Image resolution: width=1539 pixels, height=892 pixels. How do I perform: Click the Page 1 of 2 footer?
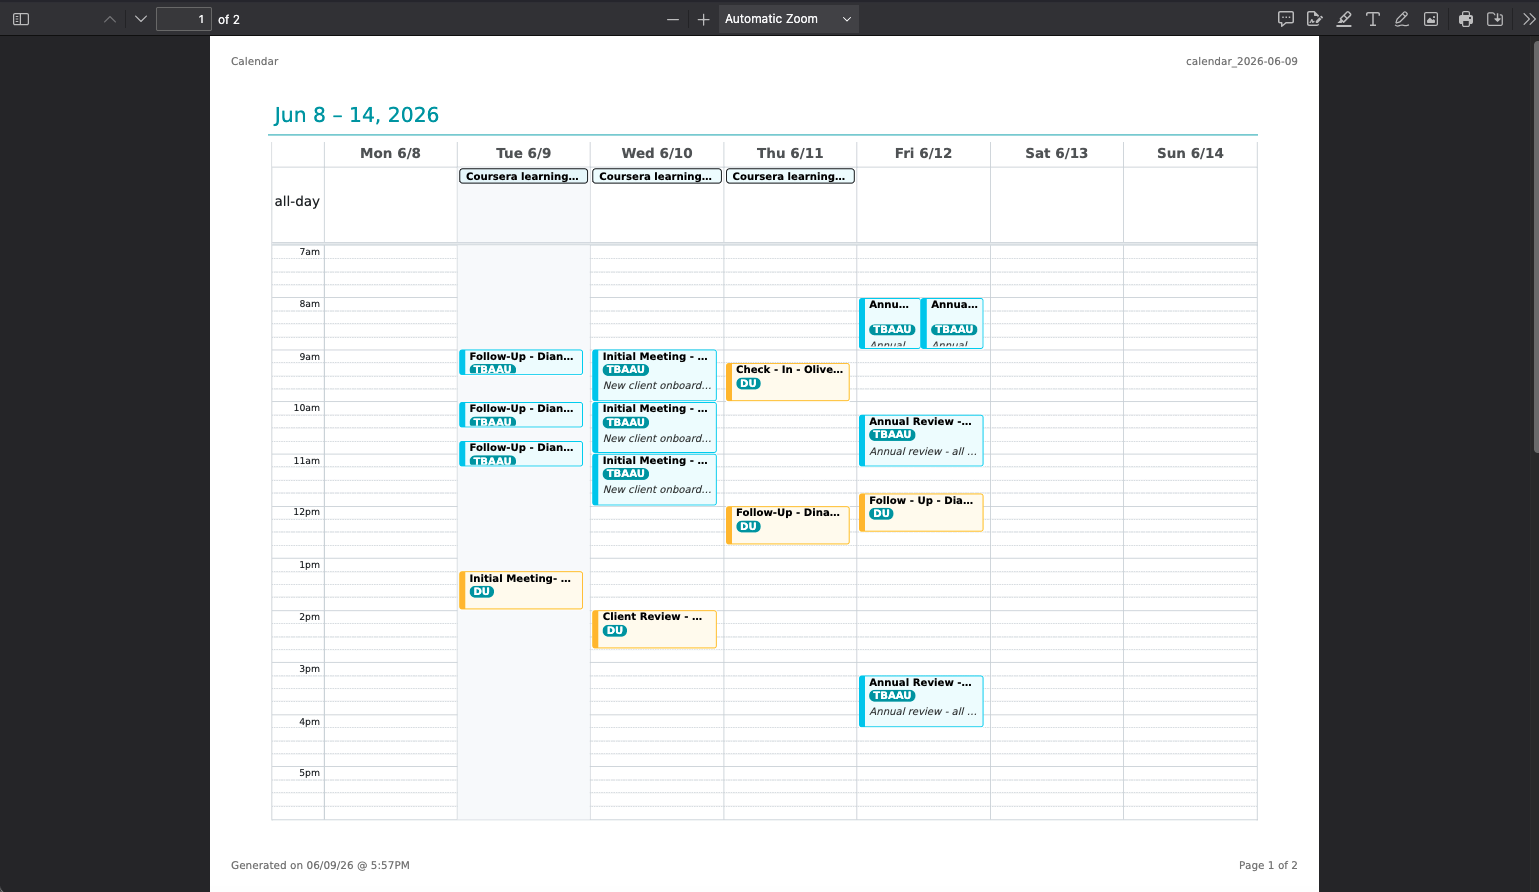click(1268, 865)
